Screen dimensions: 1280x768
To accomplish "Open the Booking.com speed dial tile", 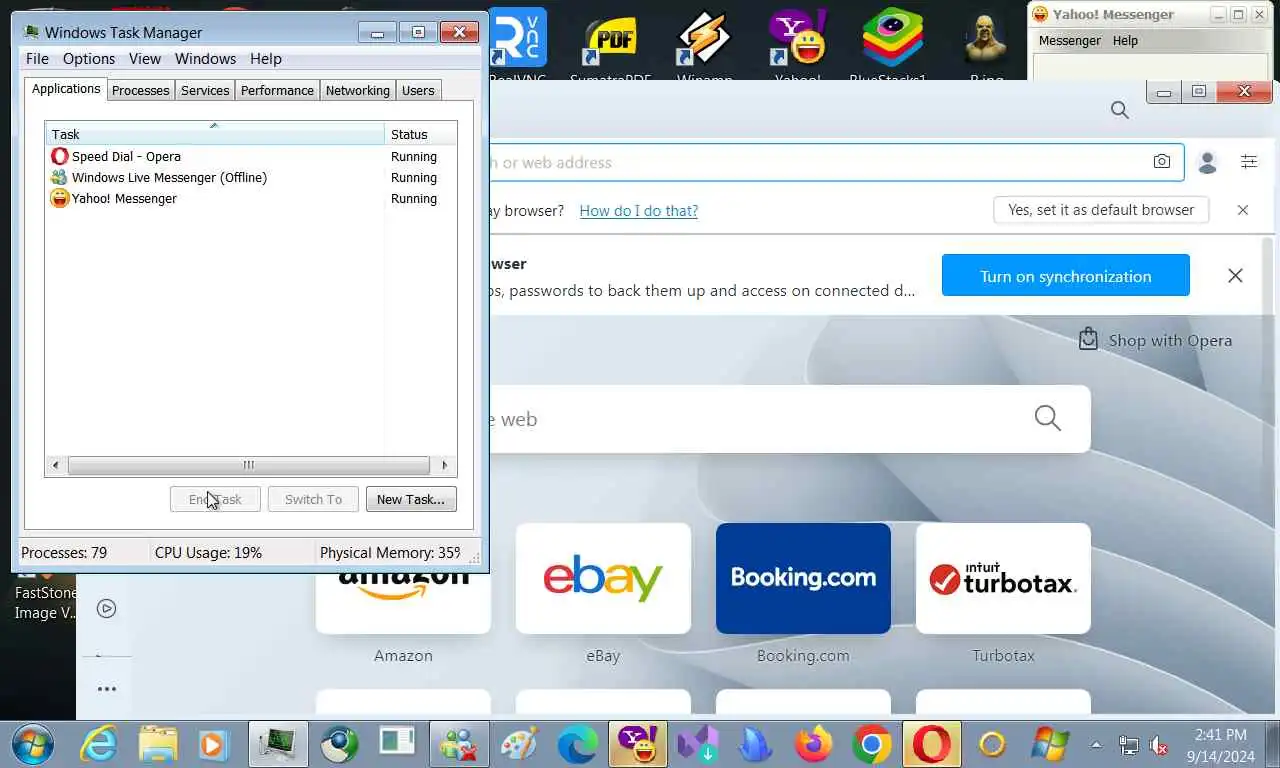I will (803, 578).
